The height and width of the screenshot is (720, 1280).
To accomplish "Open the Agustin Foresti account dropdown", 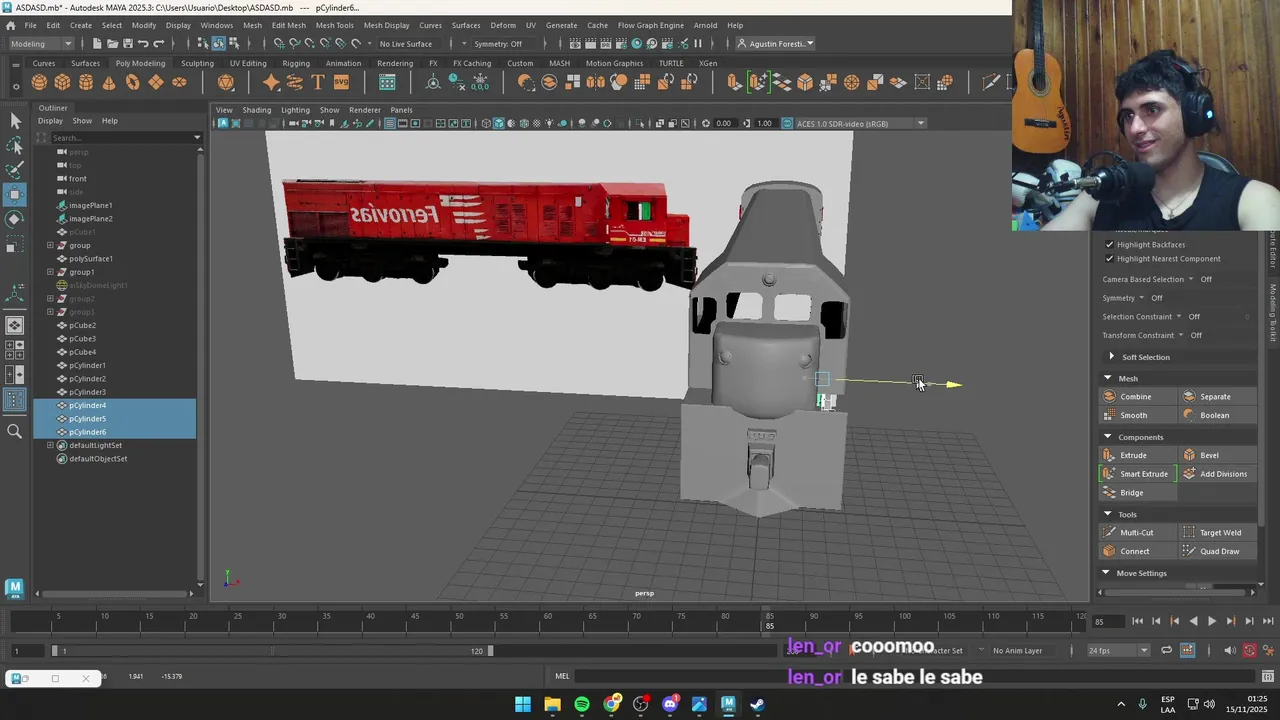I will pyautogui.click(x=776, y=43).
